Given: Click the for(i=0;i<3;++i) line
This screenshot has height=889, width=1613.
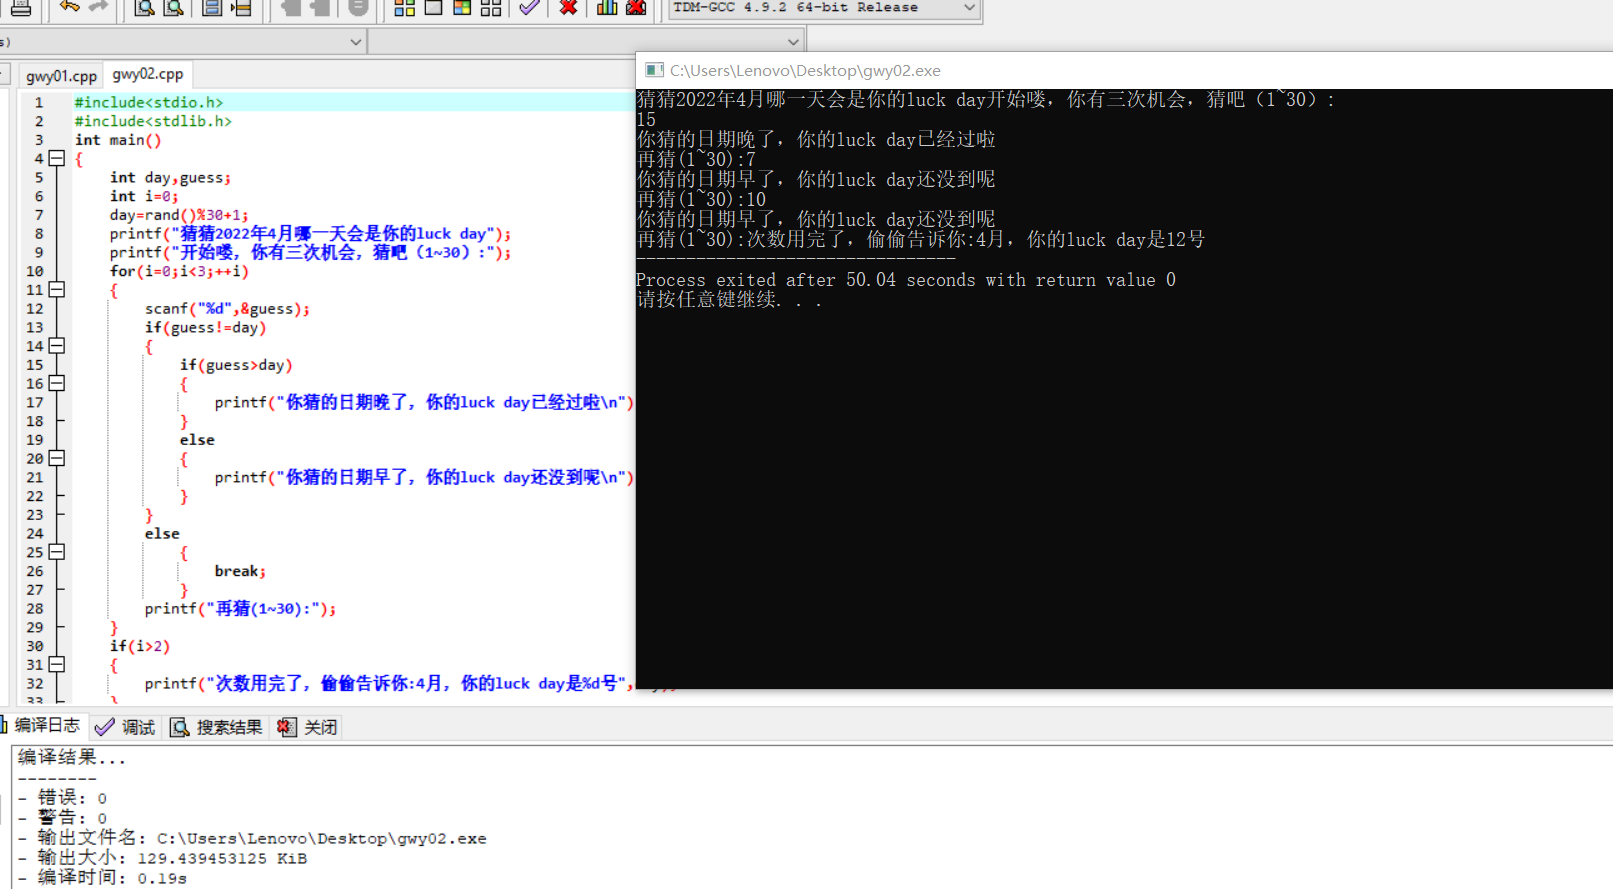Looking at the screenshot, I should point(179,271).
